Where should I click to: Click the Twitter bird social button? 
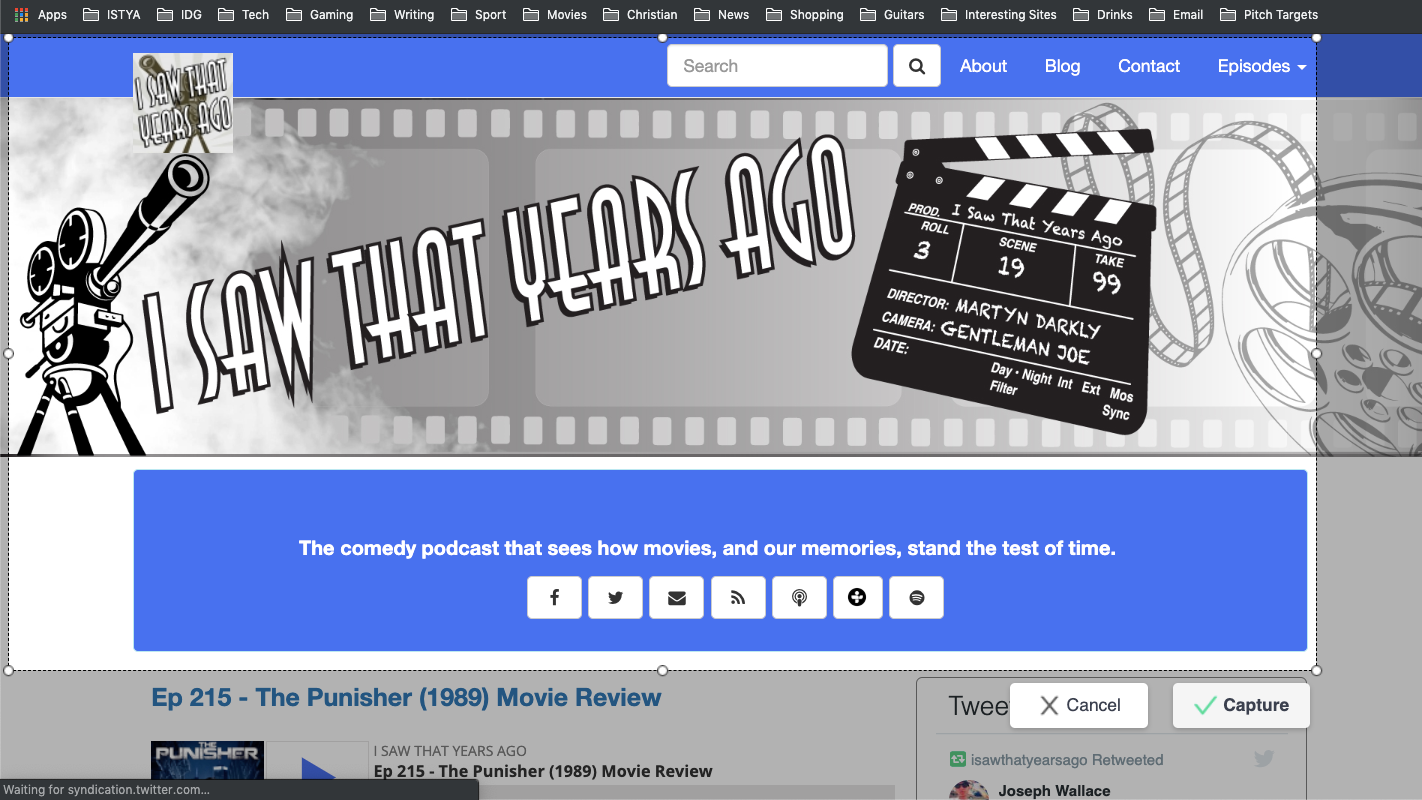pos(615,598)
